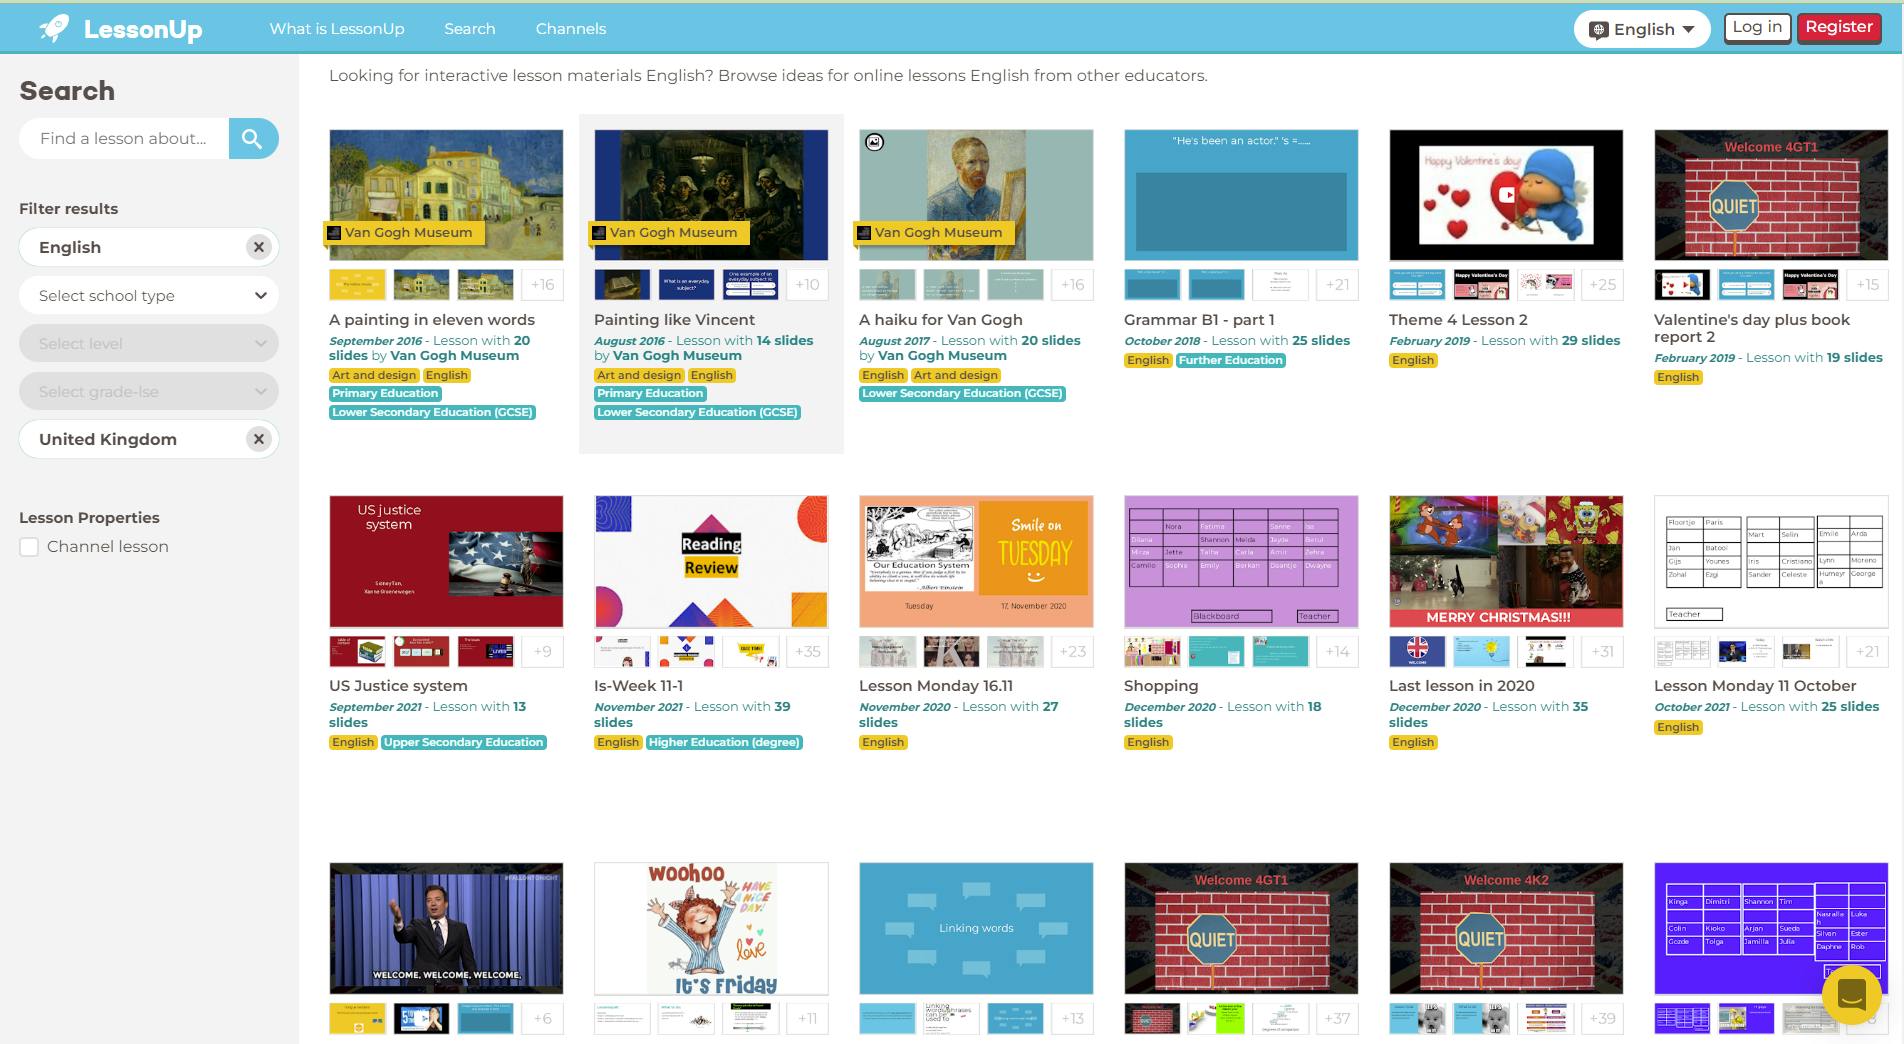Viewport: 1904px width, 1044px height.
Task: Expand the English language selector
Action: (1643, 29)
